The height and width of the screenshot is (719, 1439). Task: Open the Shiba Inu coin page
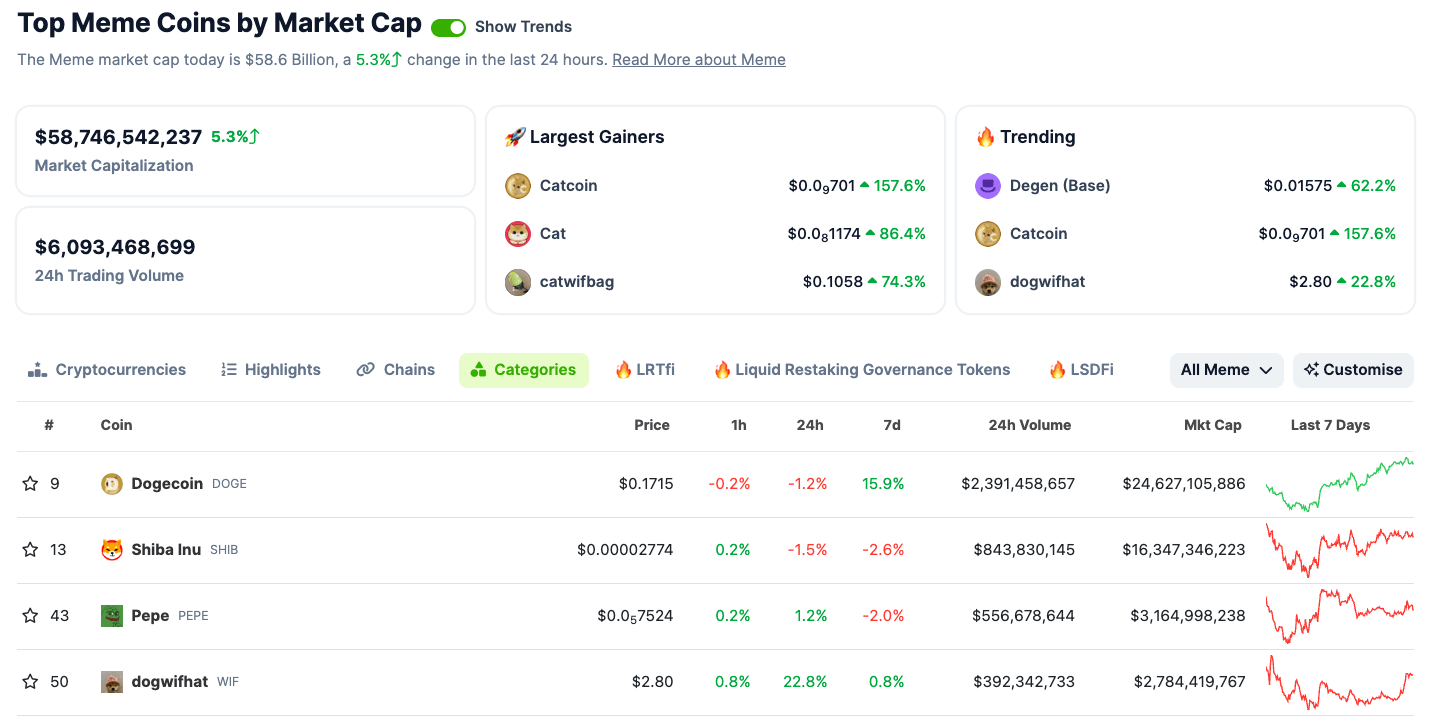pyautogui.click(x=166, y=550)
